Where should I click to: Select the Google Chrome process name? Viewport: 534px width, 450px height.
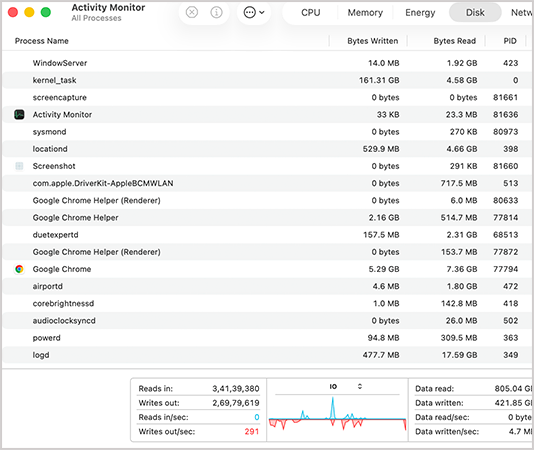click(x=62, y=269)
